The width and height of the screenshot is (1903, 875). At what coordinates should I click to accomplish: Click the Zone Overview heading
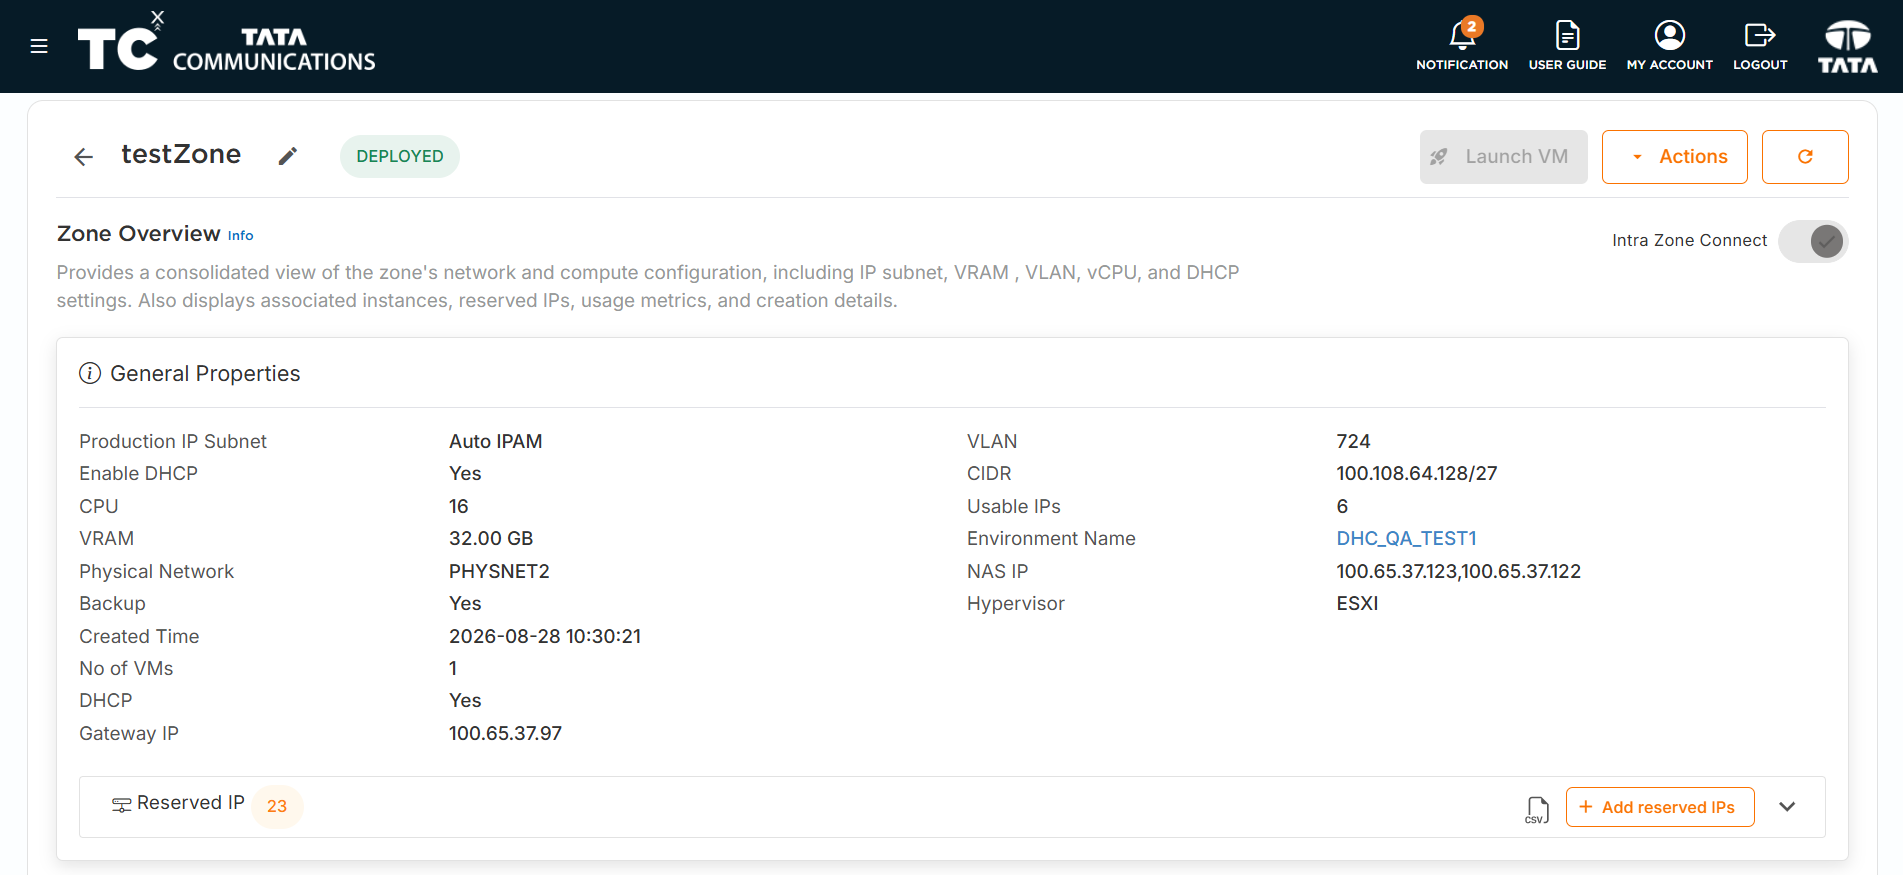(139, 234)
